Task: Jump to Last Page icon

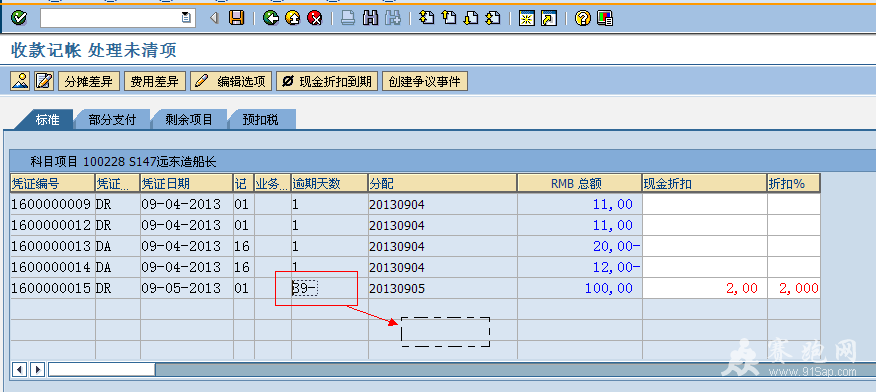Action: 493,18
